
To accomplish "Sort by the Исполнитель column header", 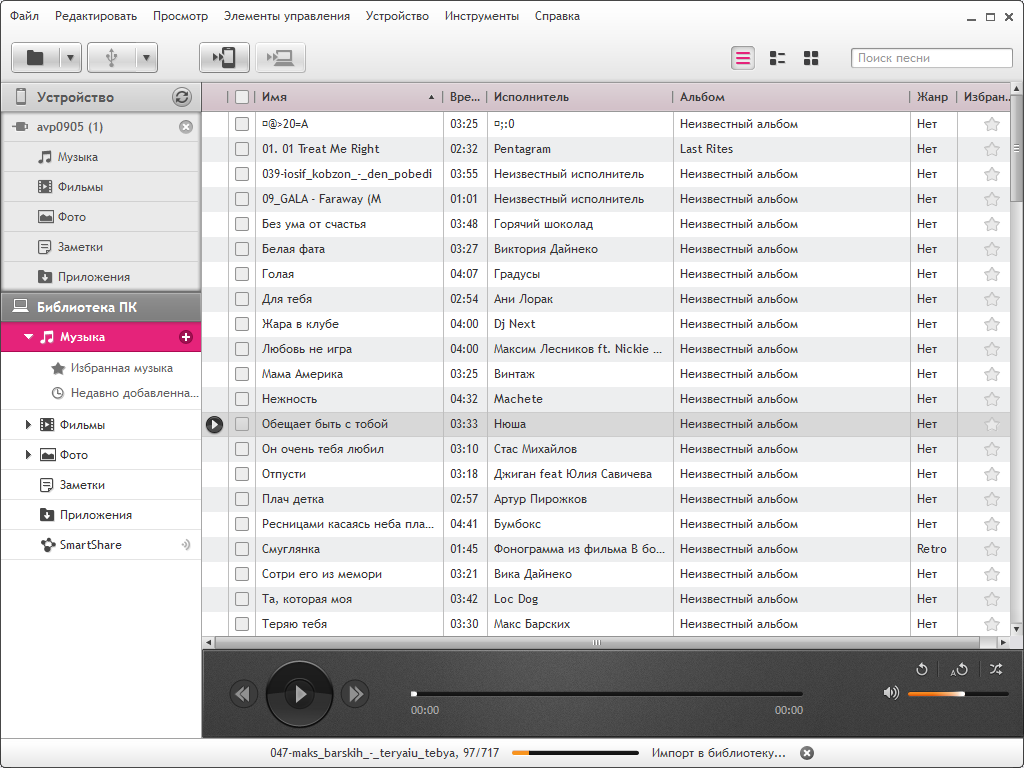I will pyautogui.click(x=580, y=97).
